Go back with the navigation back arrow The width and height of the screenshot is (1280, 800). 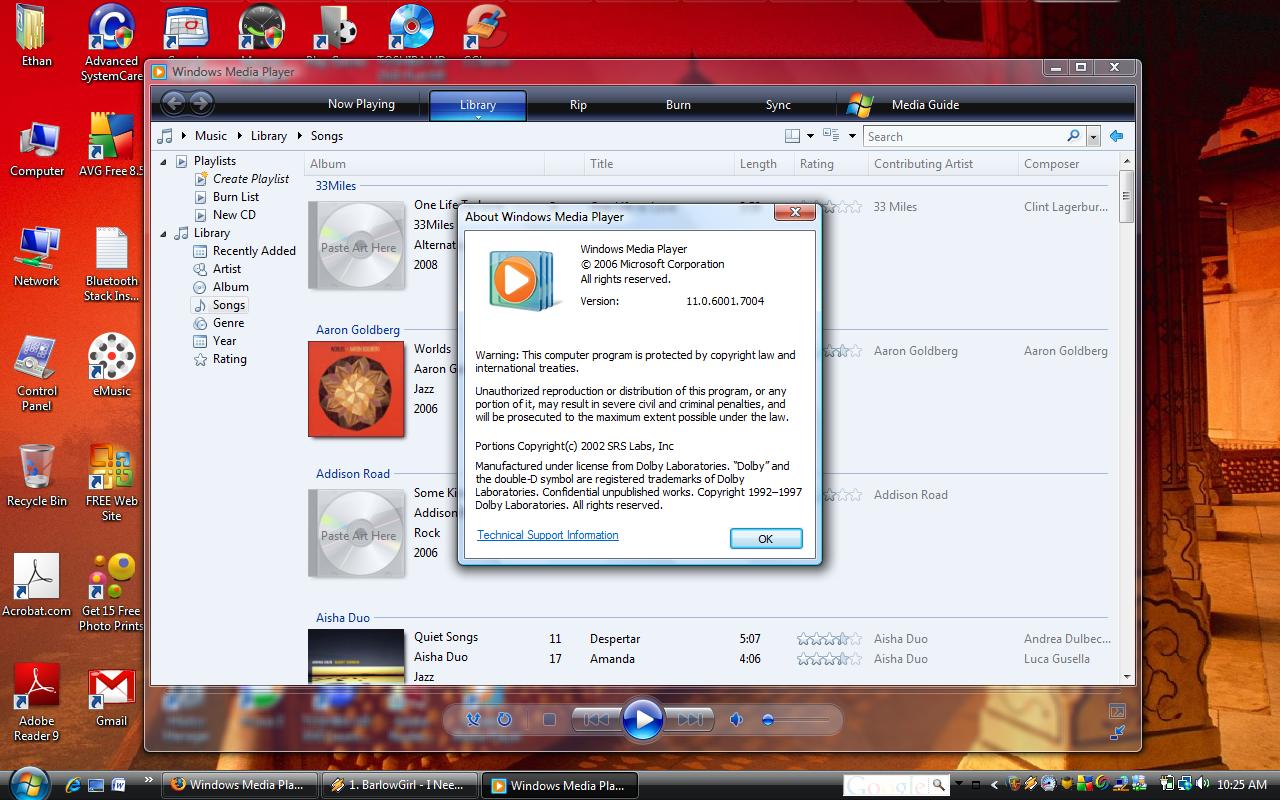click(174, 102)
